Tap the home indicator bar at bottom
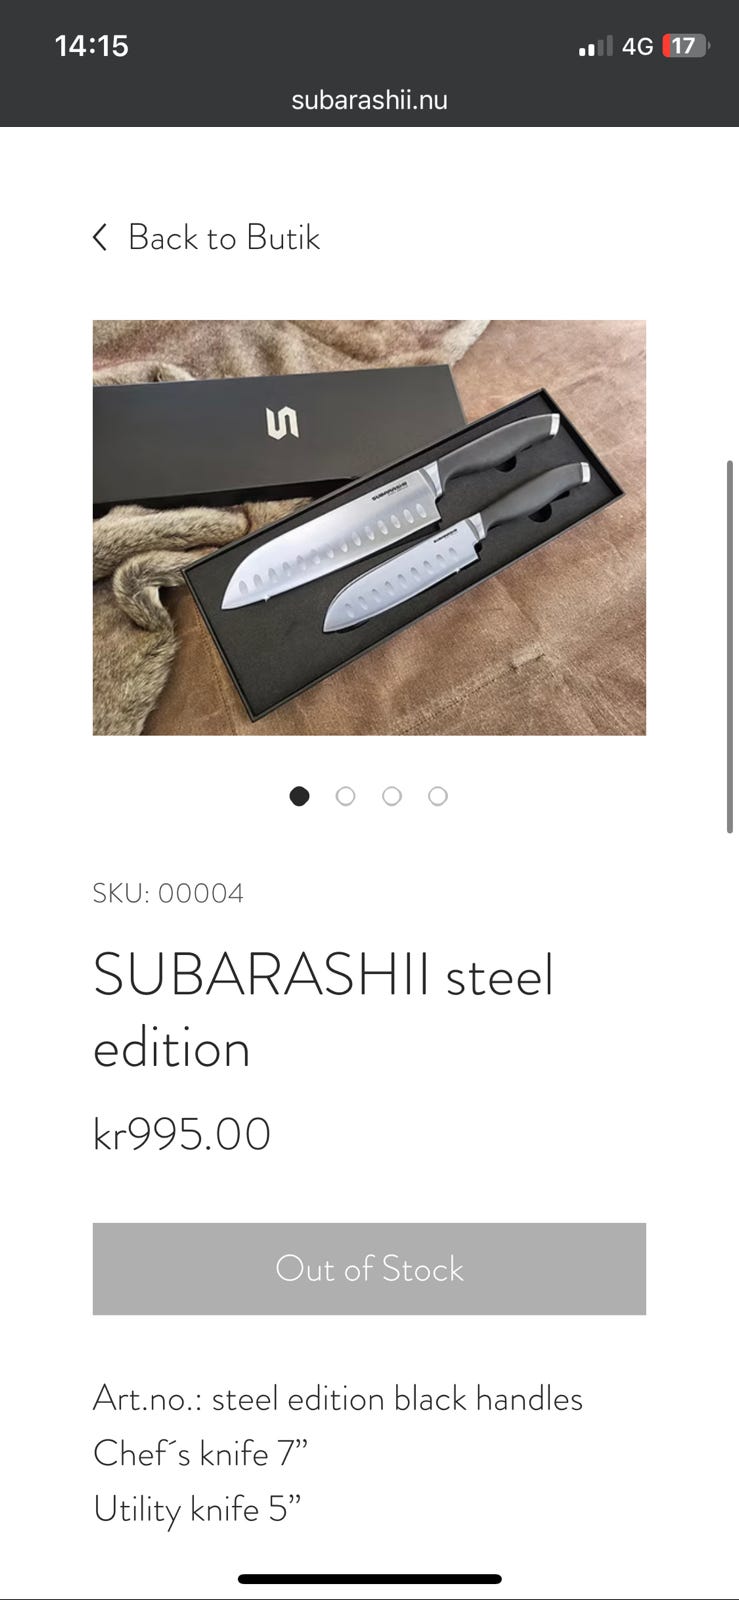Viewport: 739px width, 1600px height. coord(369,1579)
